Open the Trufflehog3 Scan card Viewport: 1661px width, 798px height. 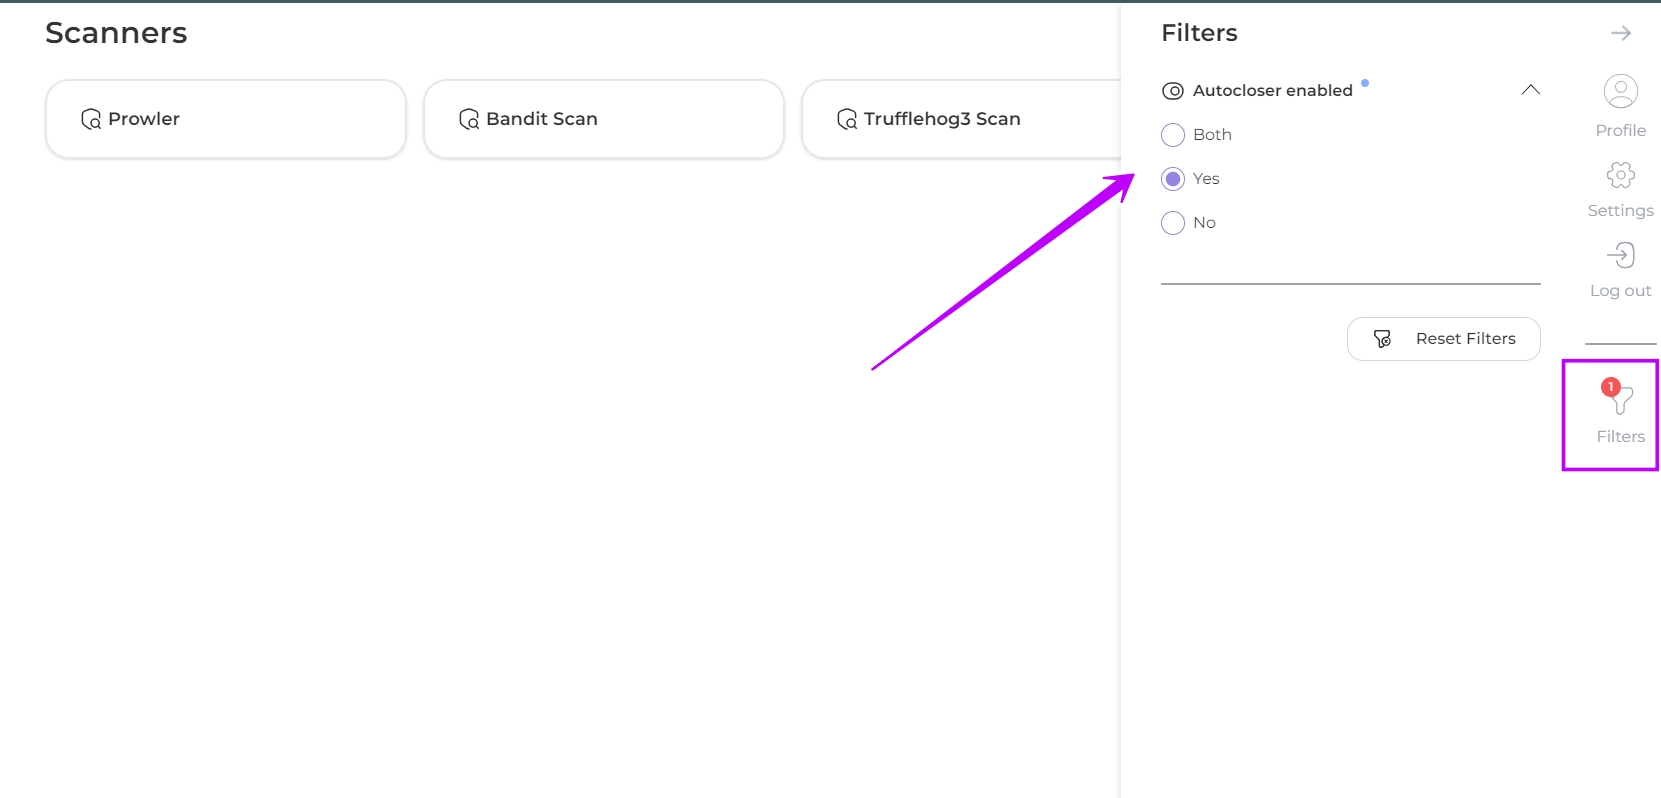coord(960,119)
